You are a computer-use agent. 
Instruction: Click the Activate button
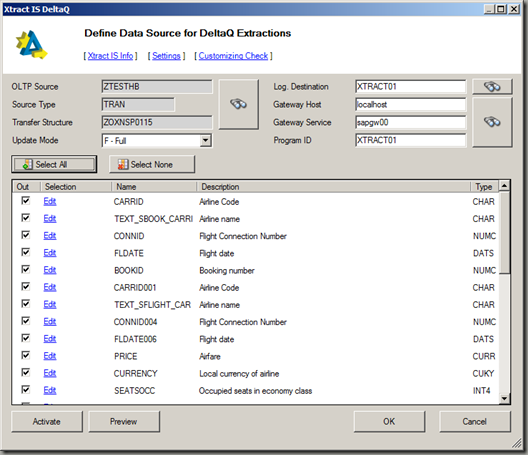47,421
